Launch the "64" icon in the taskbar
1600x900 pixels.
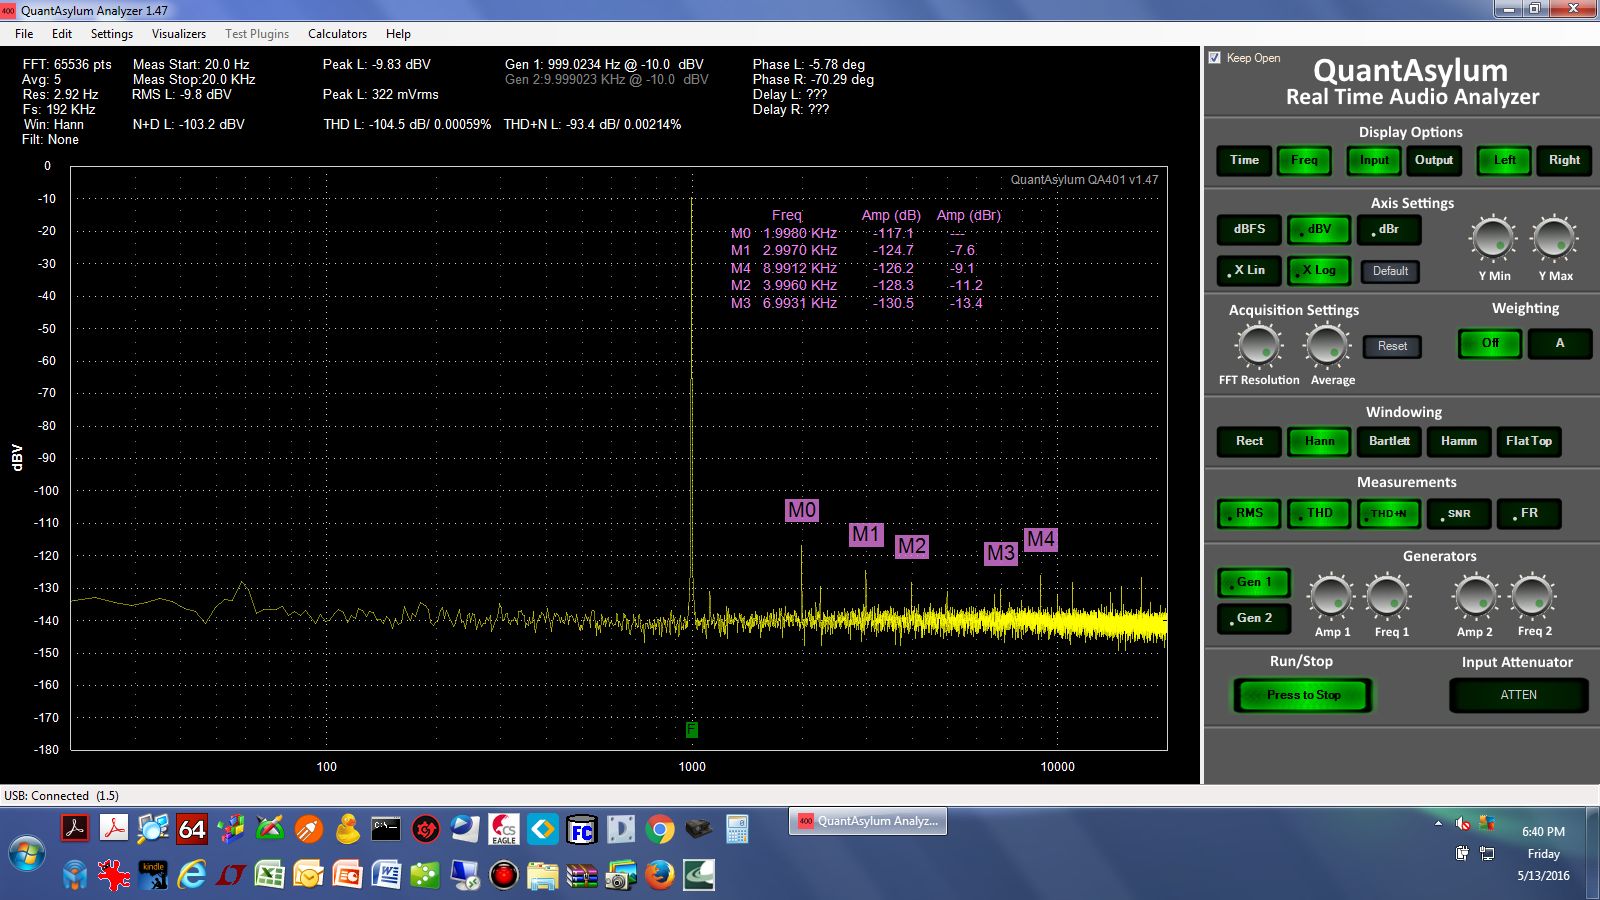pos(192,829)
